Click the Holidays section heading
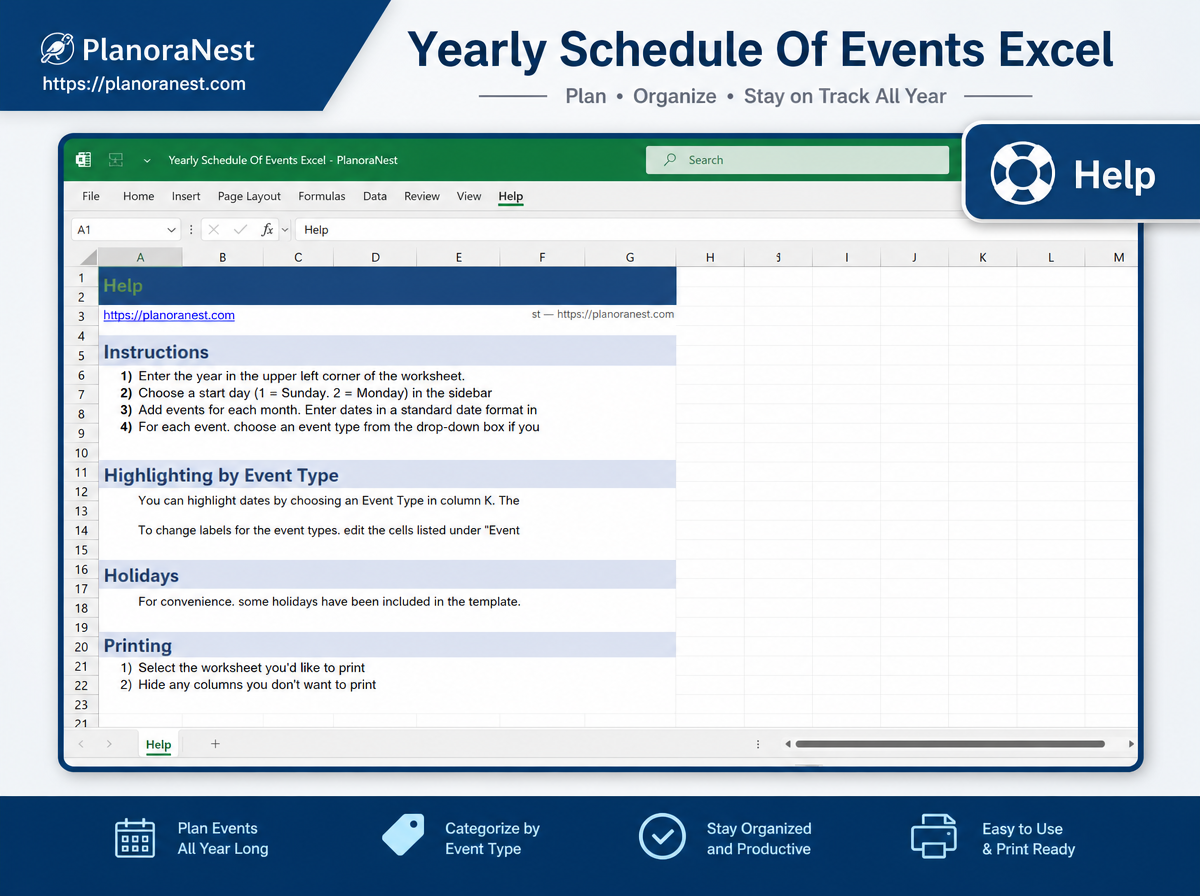This screenshot has width=1200, height=896. click(x=141, y=576)
